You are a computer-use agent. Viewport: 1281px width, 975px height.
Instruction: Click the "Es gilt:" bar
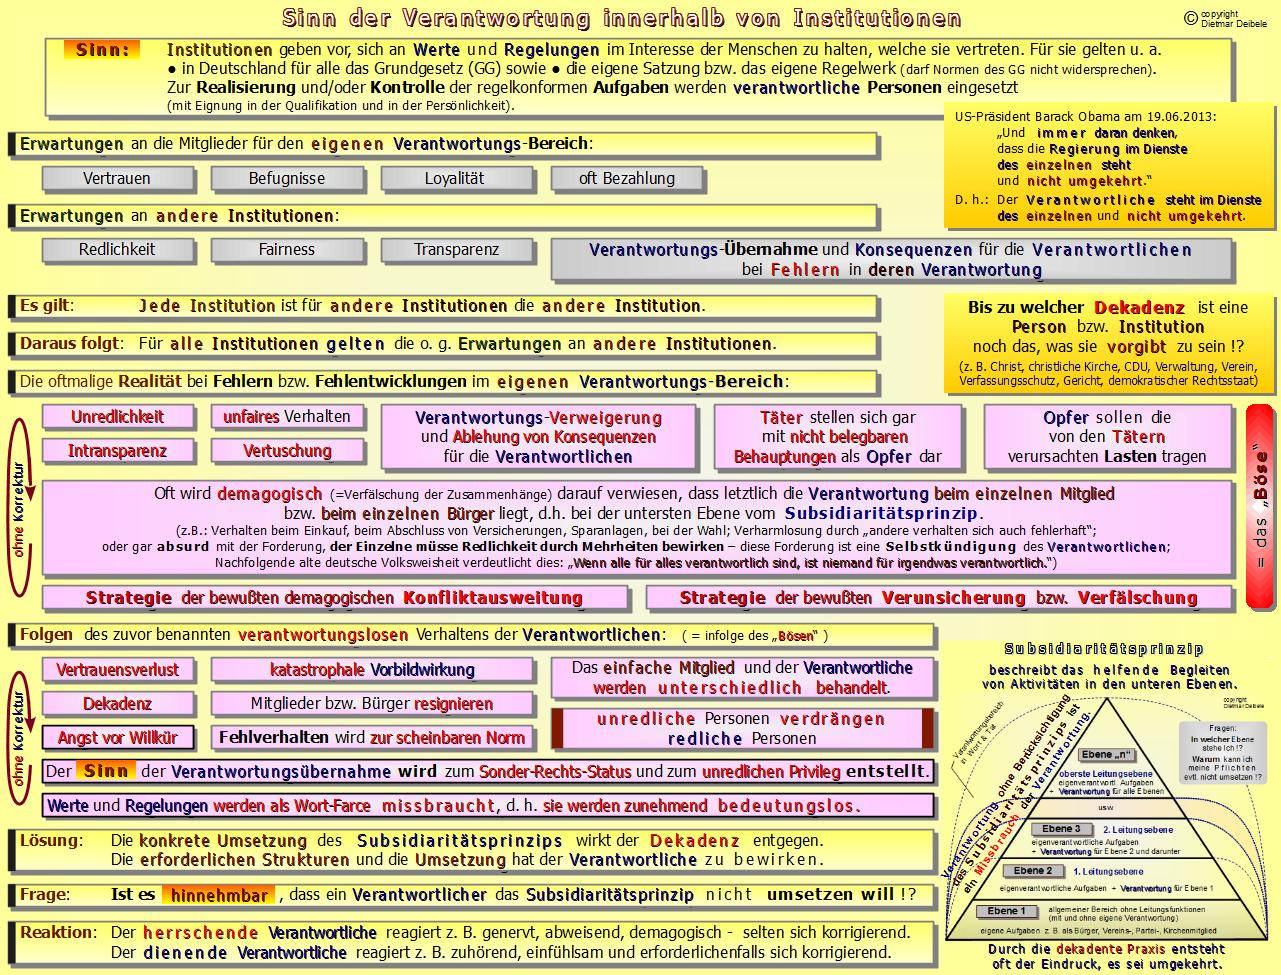[443, 306]
